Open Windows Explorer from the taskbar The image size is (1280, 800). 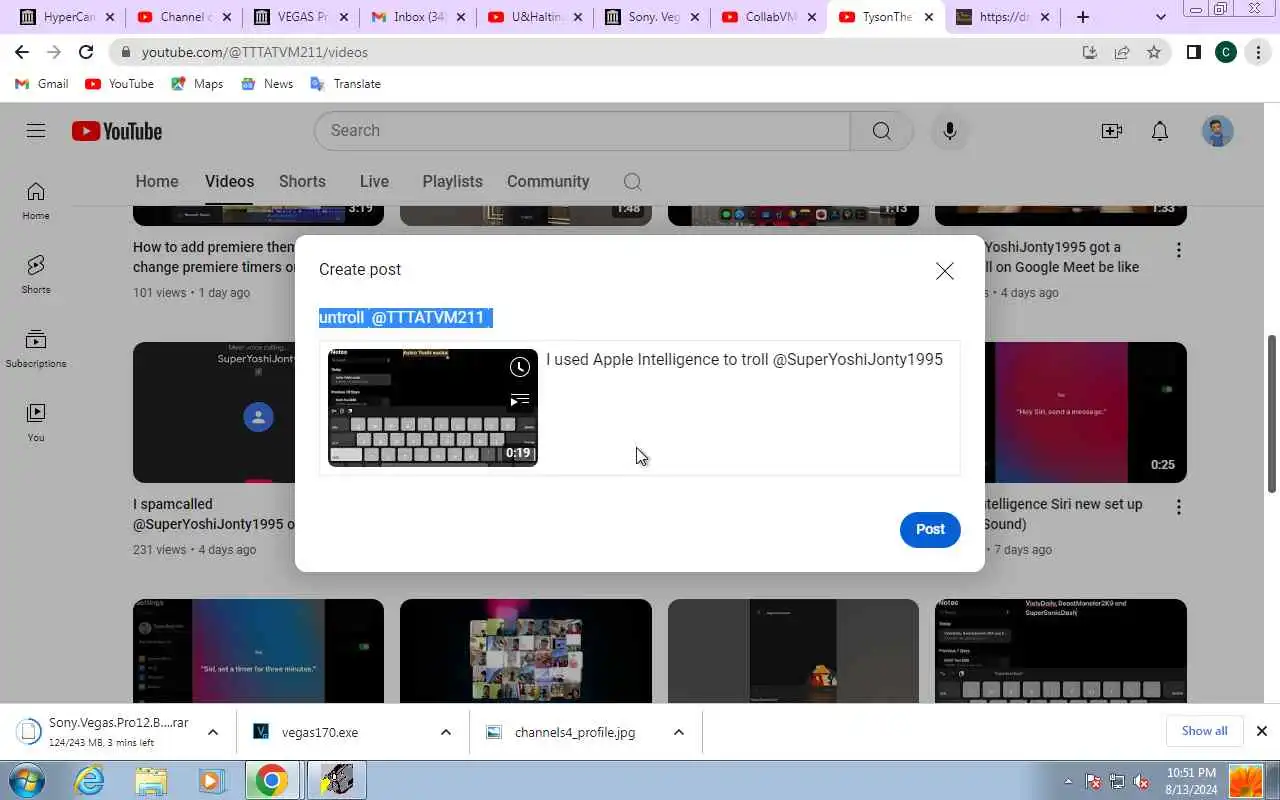coord(151,780)
